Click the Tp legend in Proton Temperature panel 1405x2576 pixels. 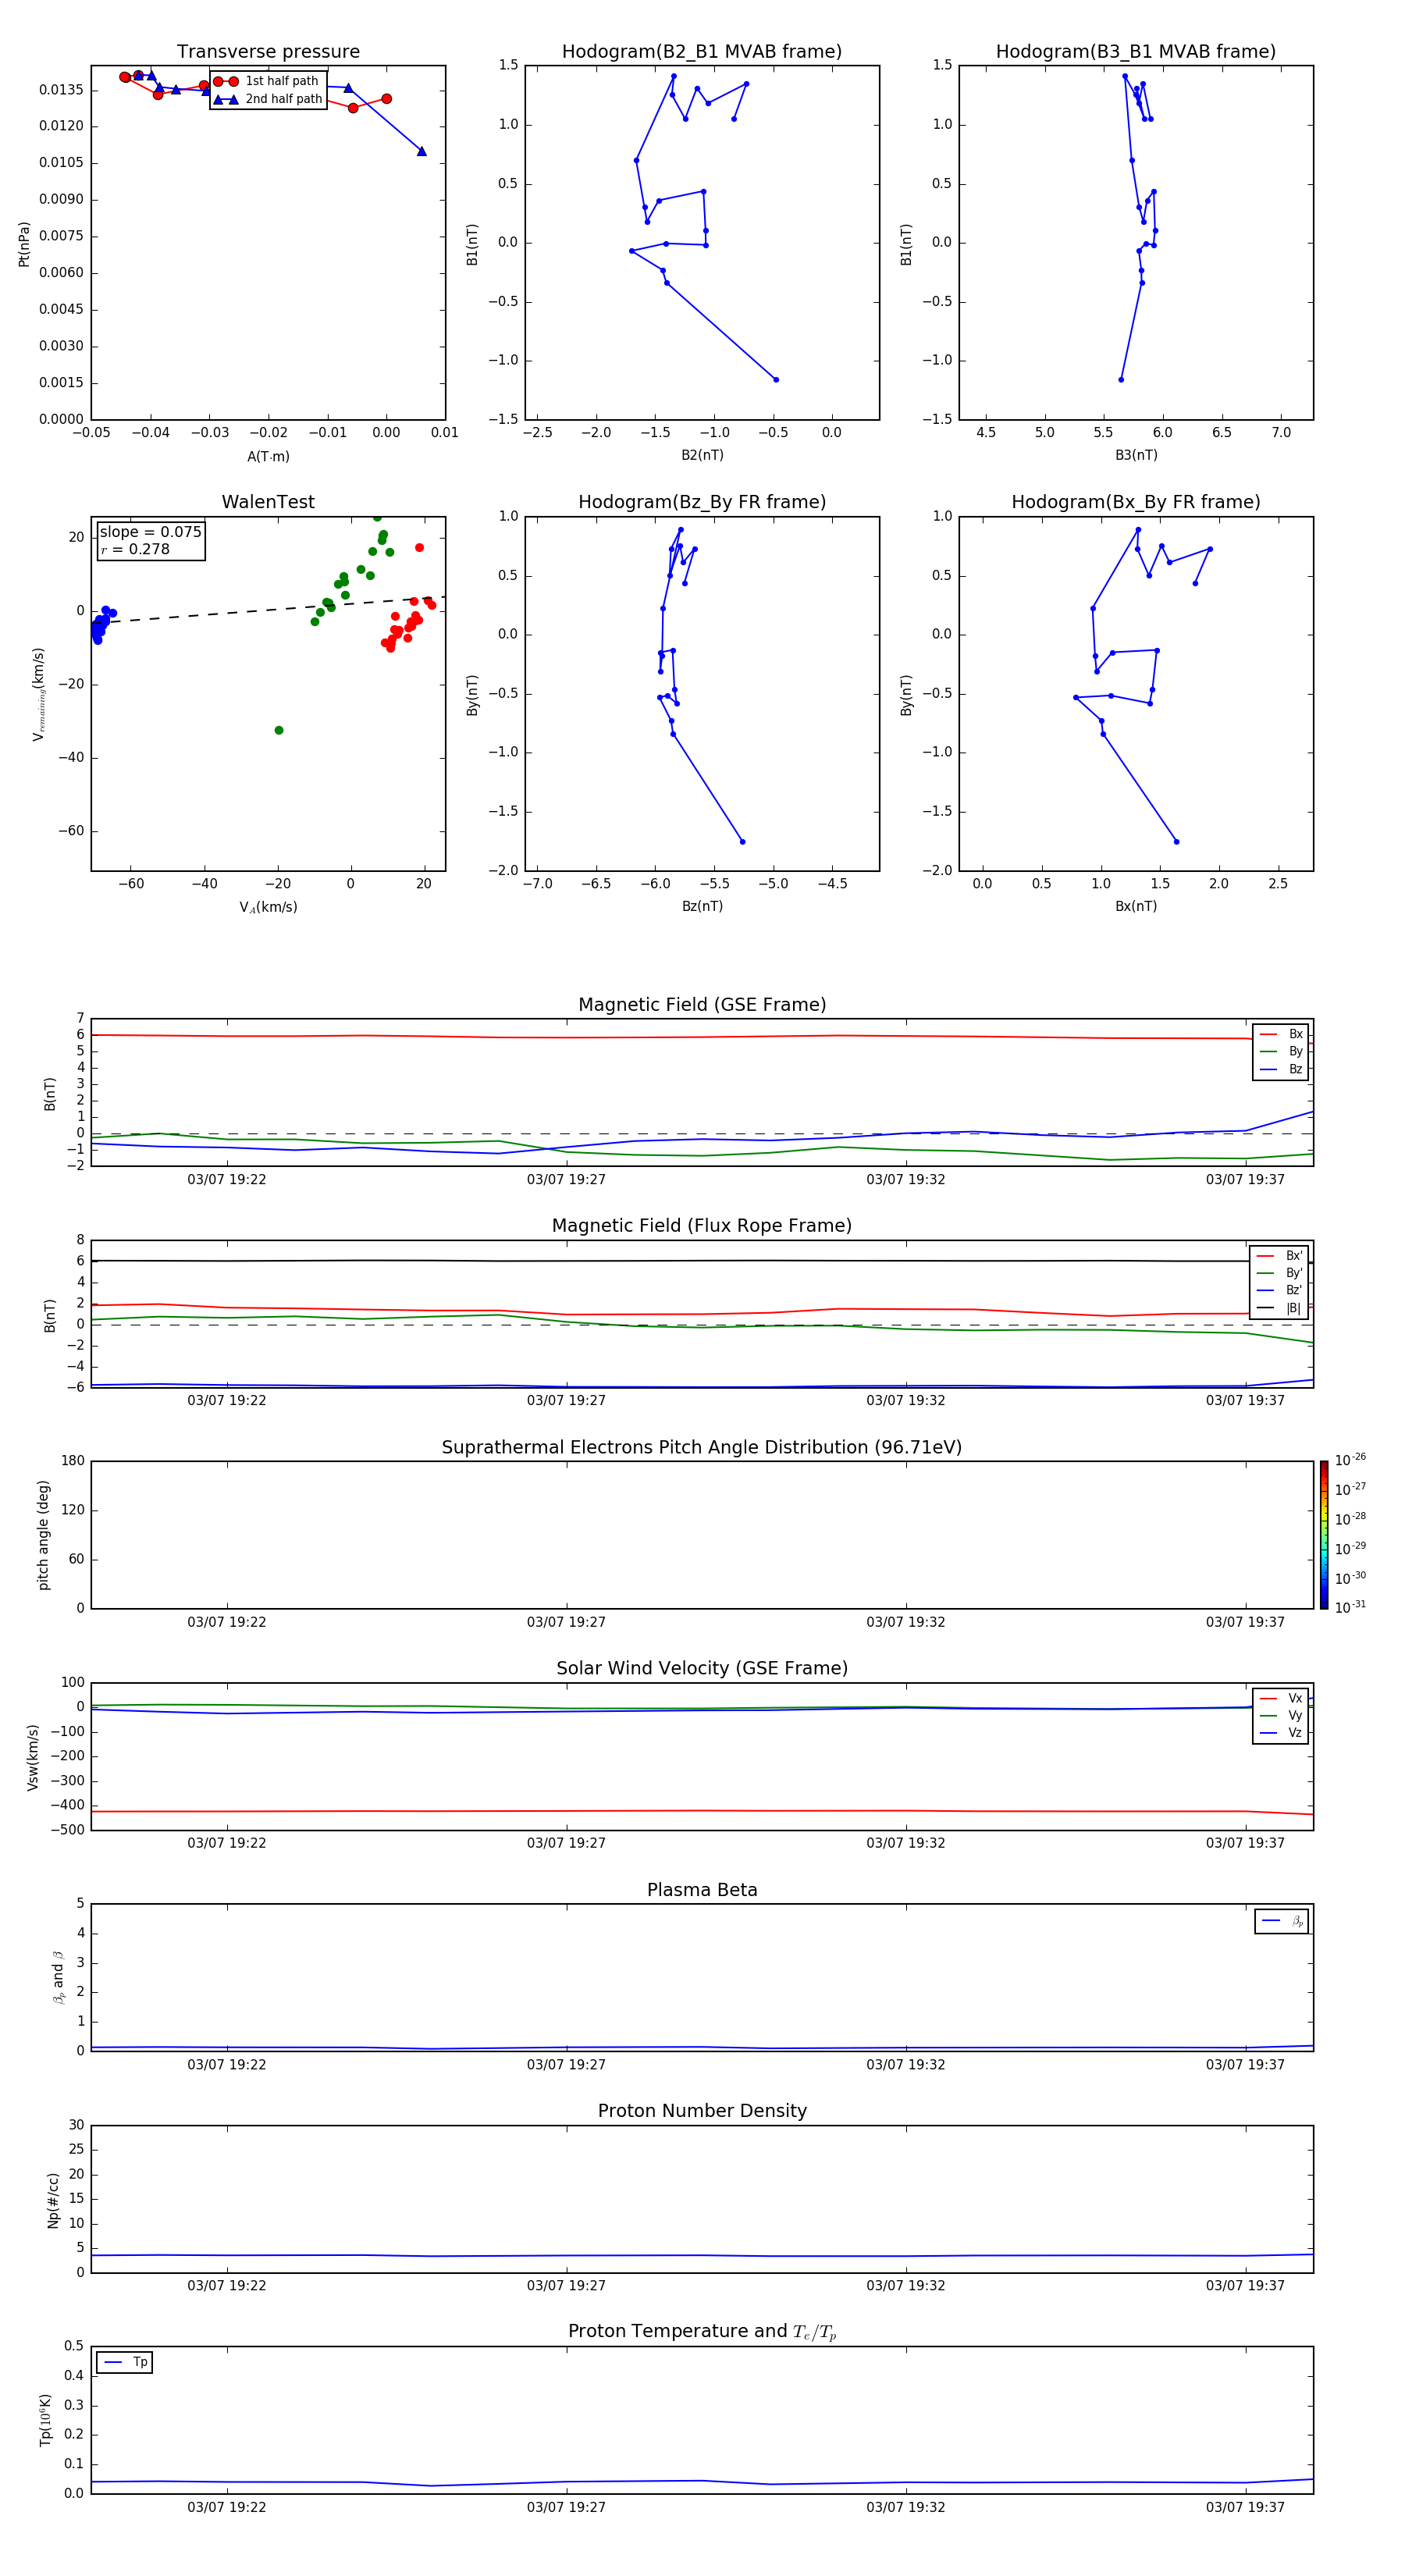[125, 2362]
